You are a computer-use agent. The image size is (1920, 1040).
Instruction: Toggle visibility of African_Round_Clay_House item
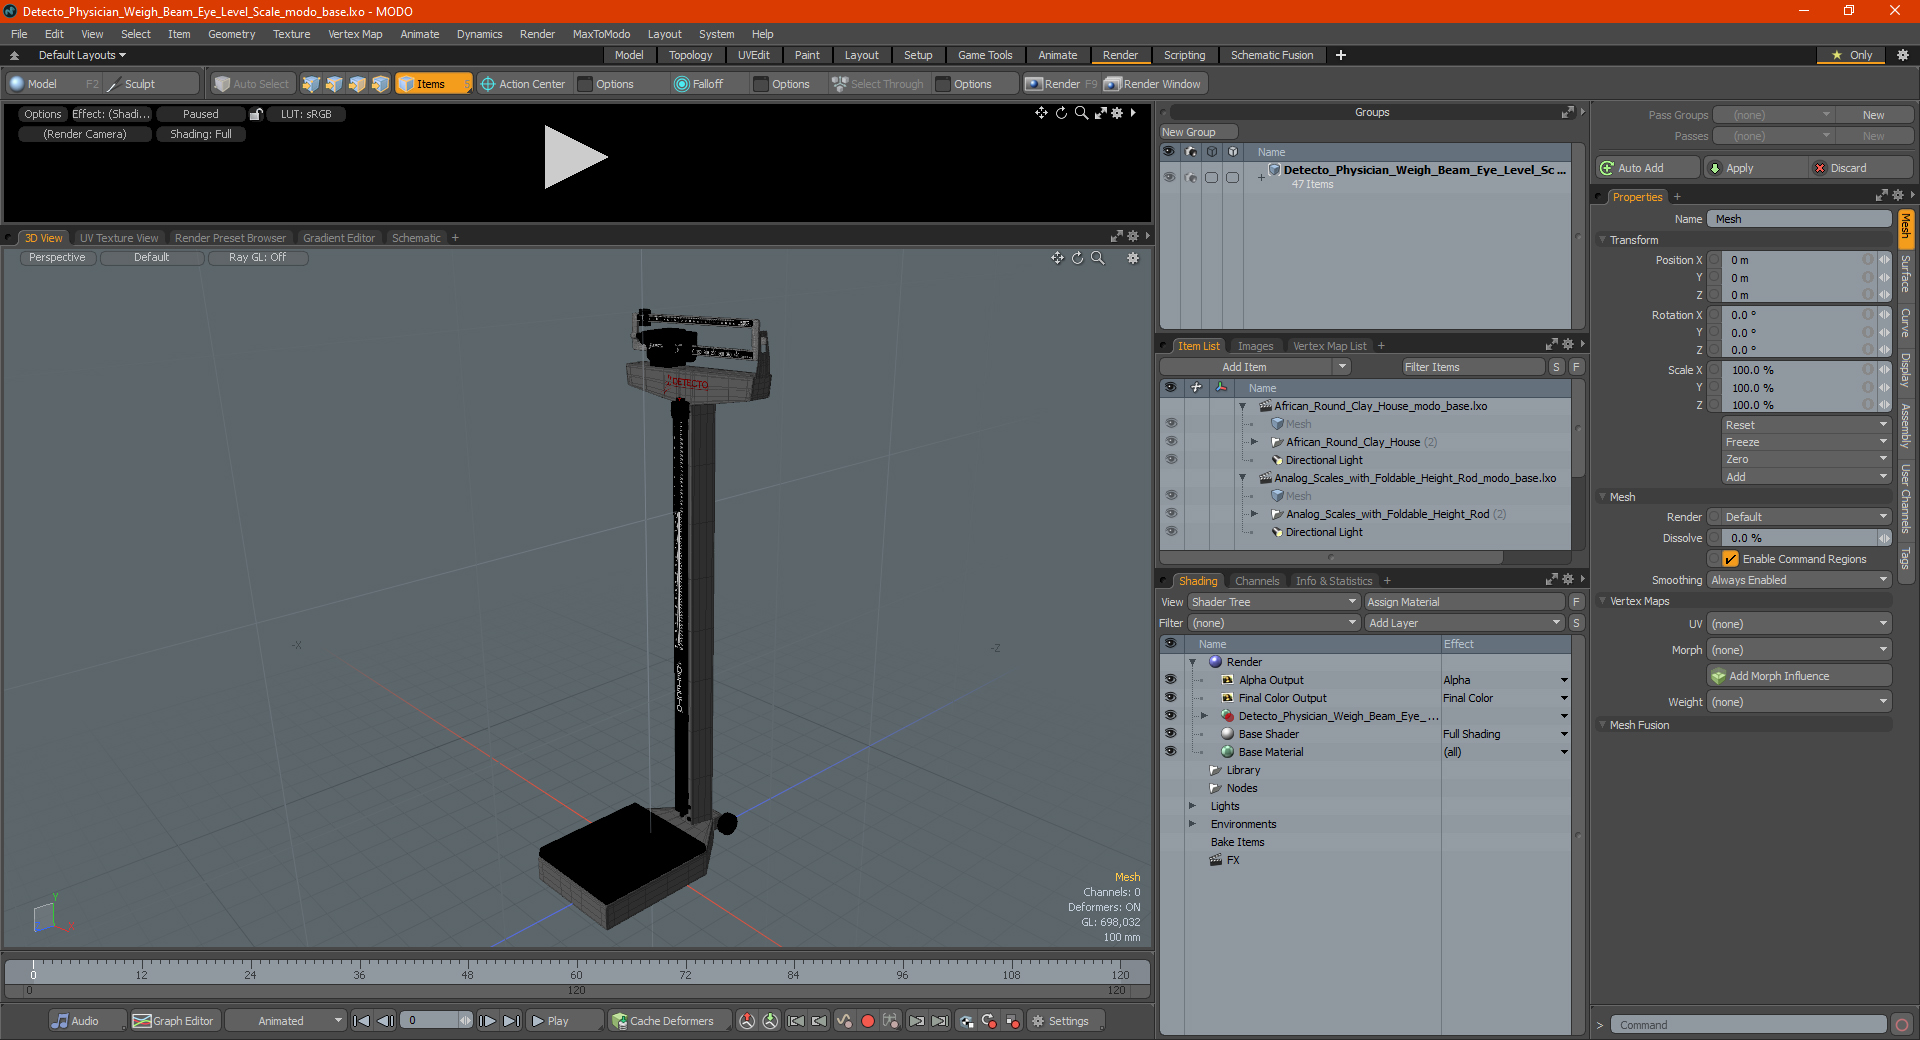[1171, 442]
